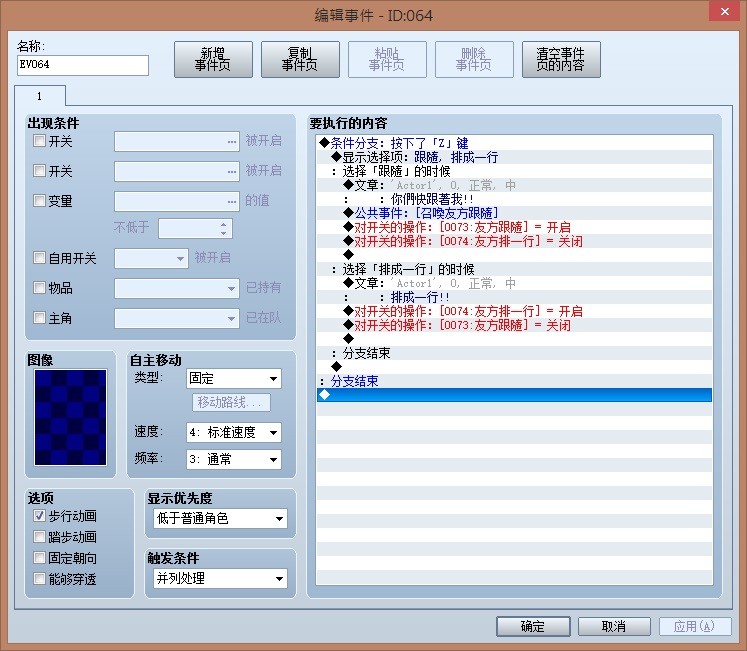The image size is (747, 651).
Task: Select the 显示选择项: 跟随, 排成一行 line
Action: [515, 157]
